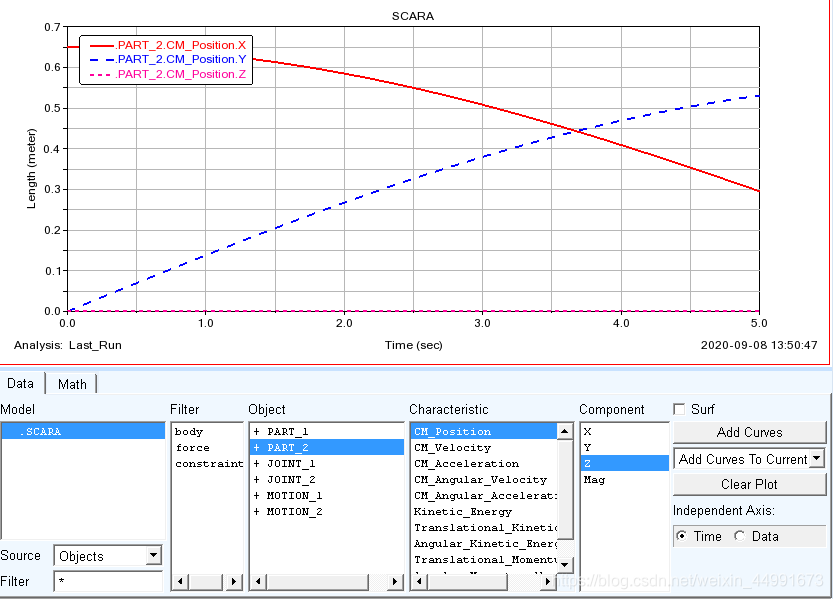Select the .SCARA model entry
This screenshot has height=599, width=833.
click(x=82, y=432)
